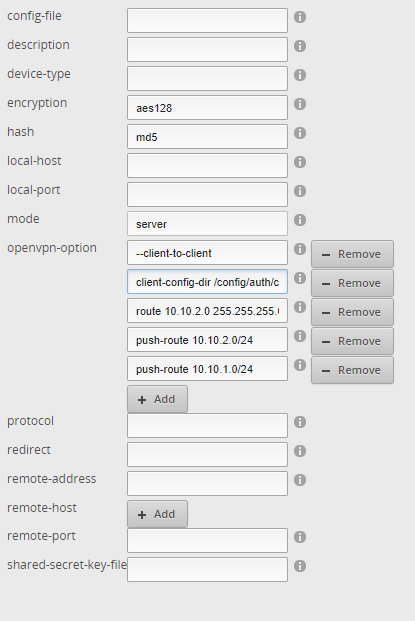Show info for the remote-port field
This screenshot has width=415, height=621.
300,537
